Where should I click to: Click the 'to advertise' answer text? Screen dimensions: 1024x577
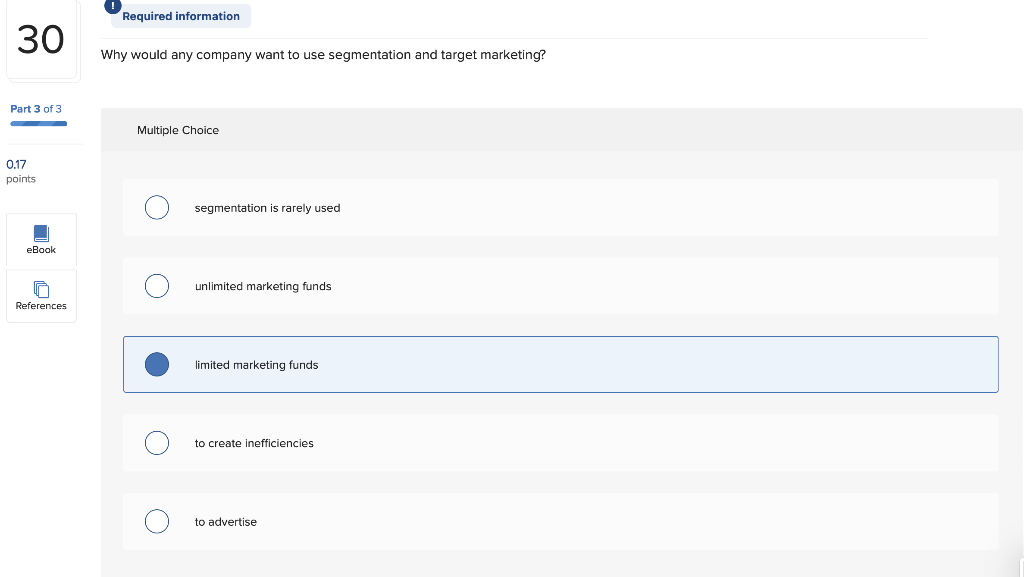click(226, 522)
